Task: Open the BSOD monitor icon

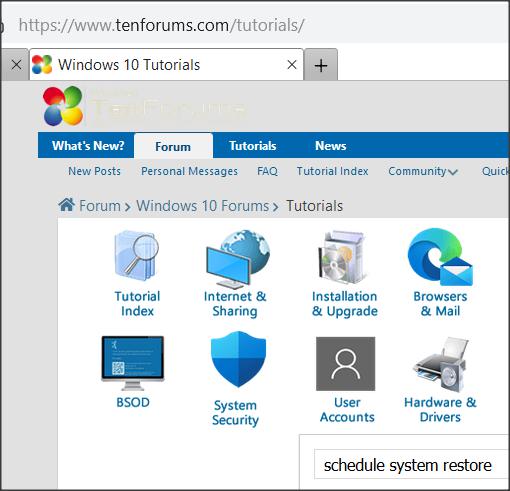Action: click(x=133, y=363)
